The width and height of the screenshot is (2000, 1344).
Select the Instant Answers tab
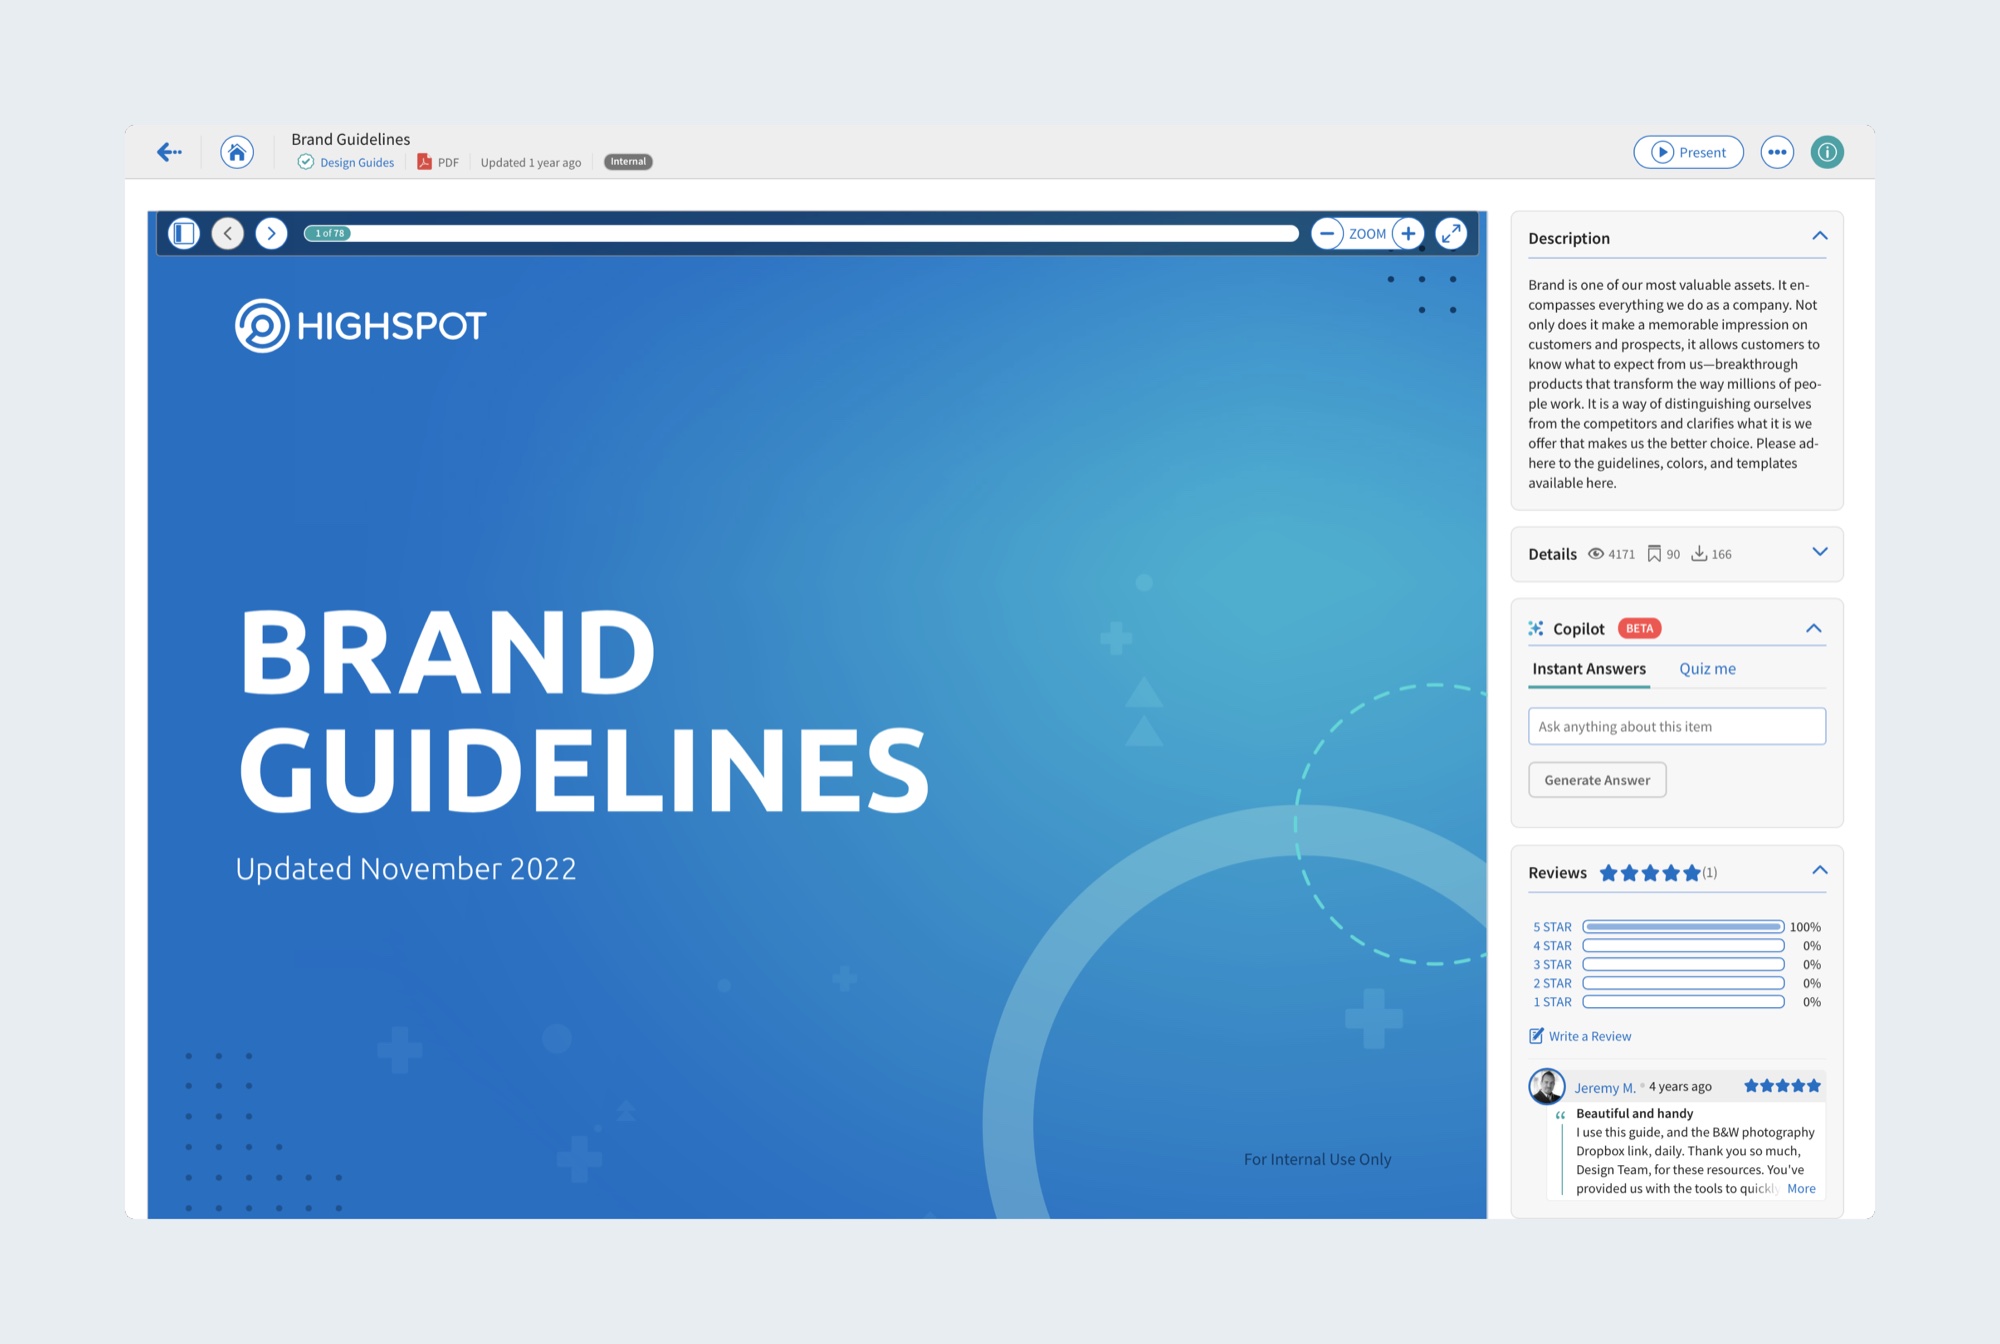pyautogui.click(x=1589, y=669)
